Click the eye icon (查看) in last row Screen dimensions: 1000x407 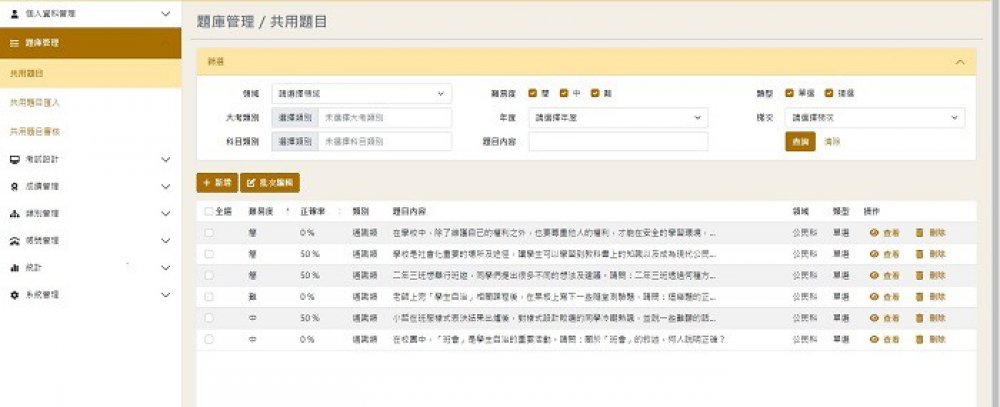[x=873, y=339]
